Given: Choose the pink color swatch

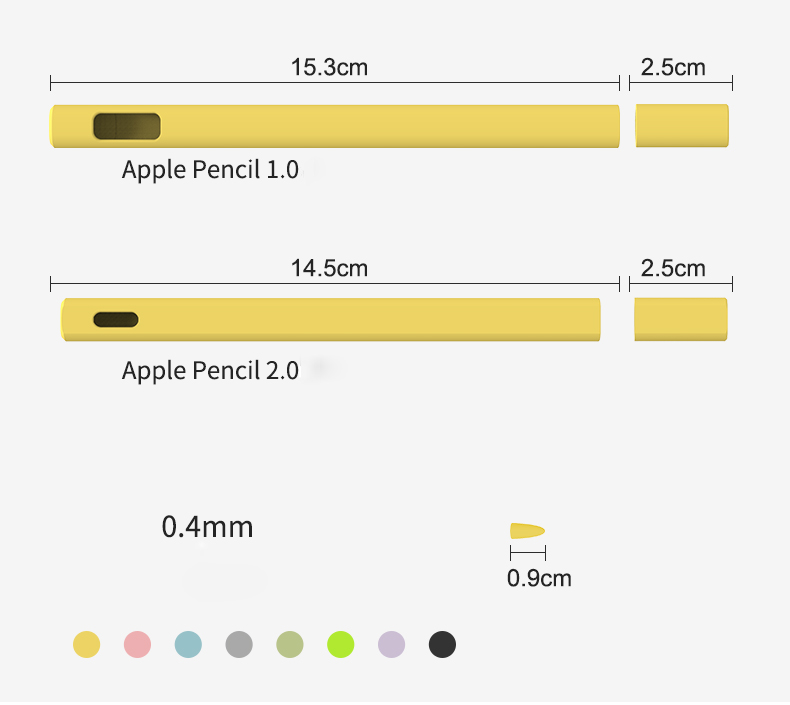Looking at the screenshot, I should point(138,644).
